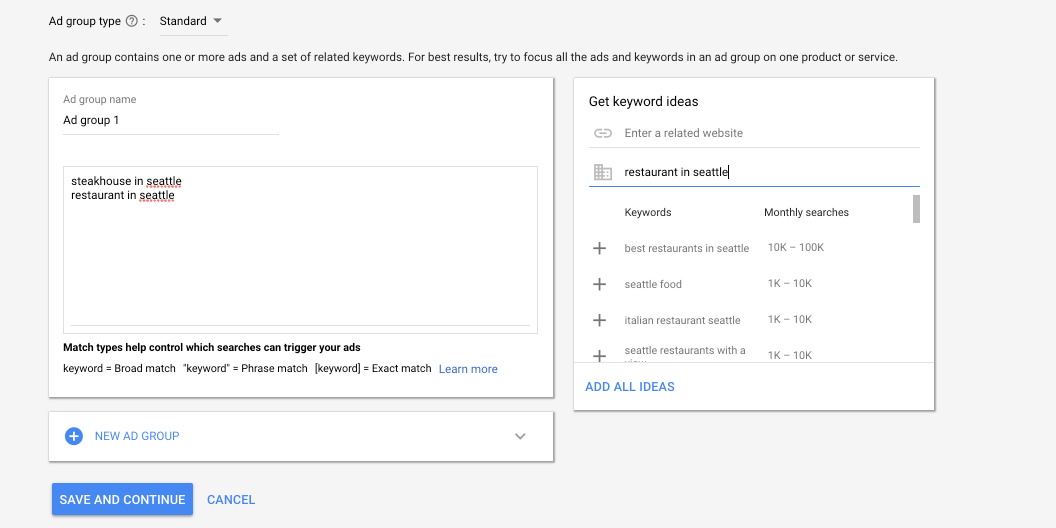The height and width of the screenshot is (528, 1056).
Task: Click the blue plus circle for new ad group
Action: click(x=73, y=436)
